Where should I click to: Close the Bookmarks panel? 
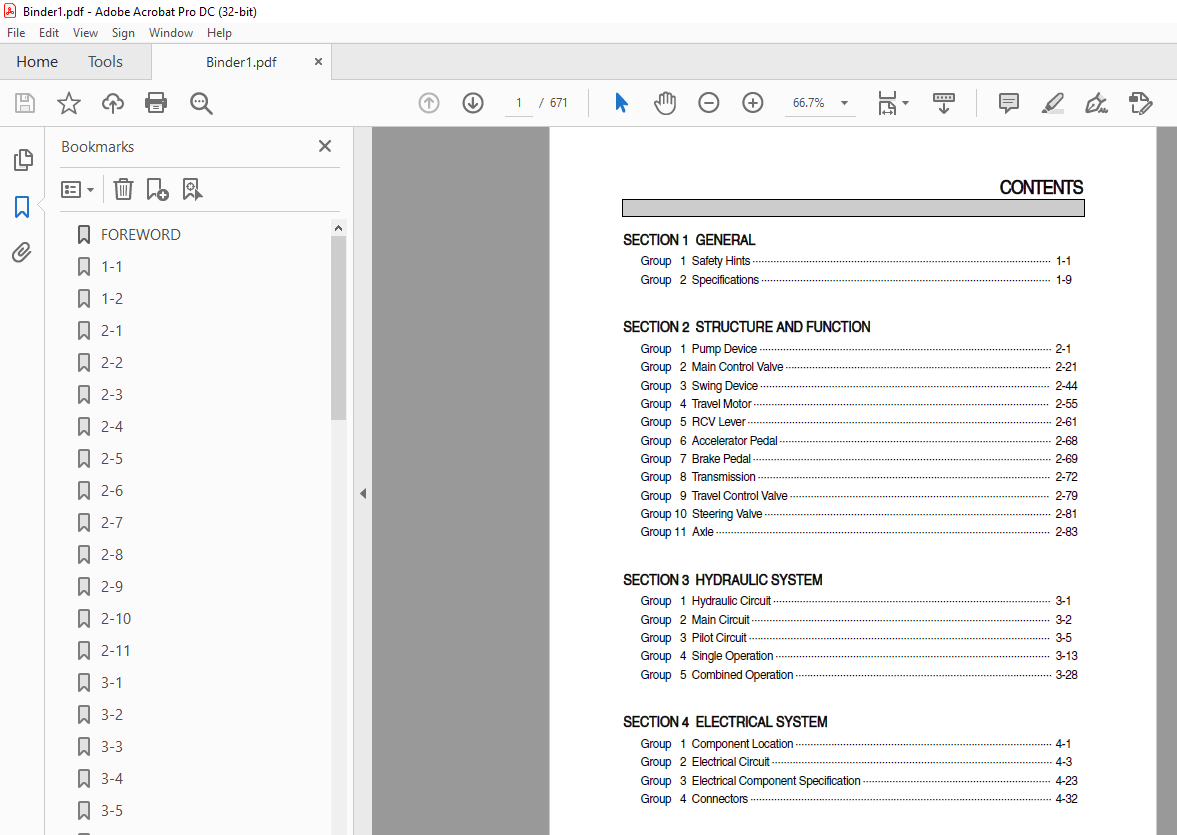(x=325, y=146)
